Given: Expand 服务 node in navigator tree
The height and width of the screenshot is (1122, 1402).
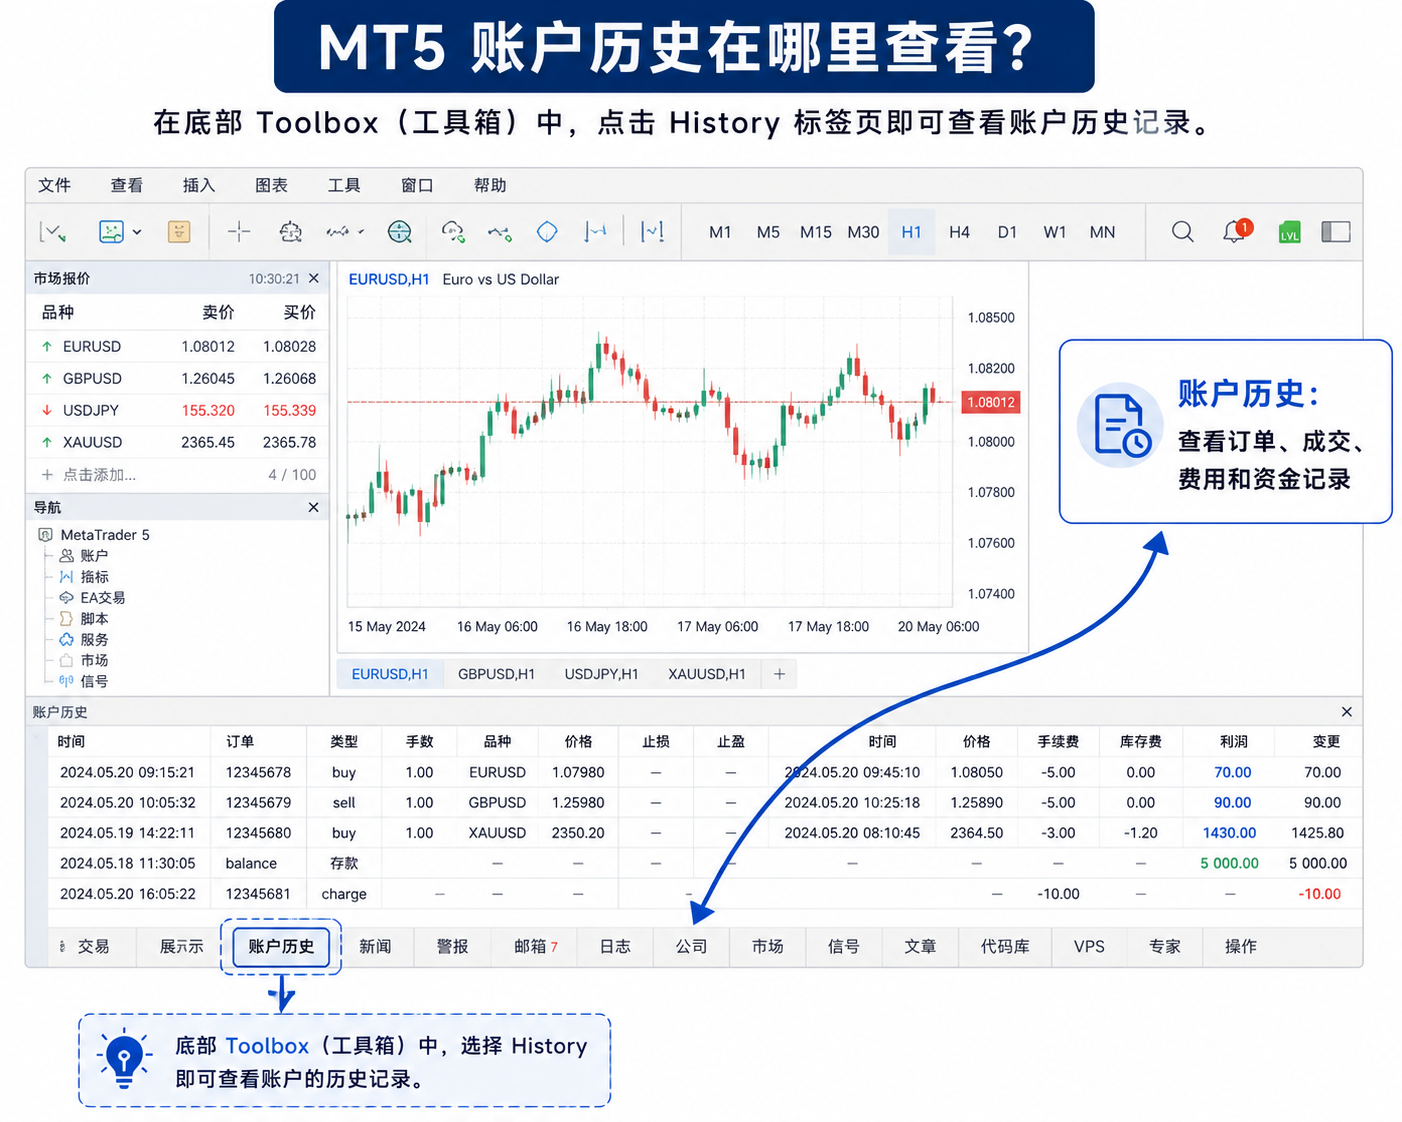Looking at the screenshot, I should click(x=84, y=639).
